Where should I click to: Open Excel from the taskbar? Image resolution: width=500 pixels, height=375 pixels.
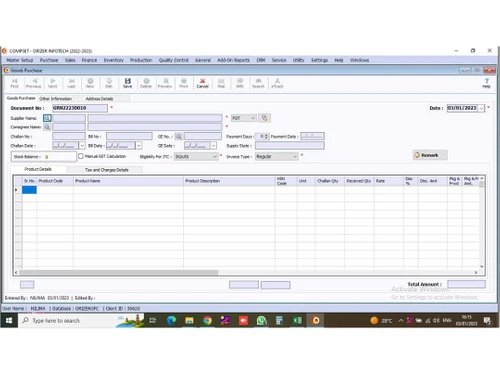(x=297, y=320)
